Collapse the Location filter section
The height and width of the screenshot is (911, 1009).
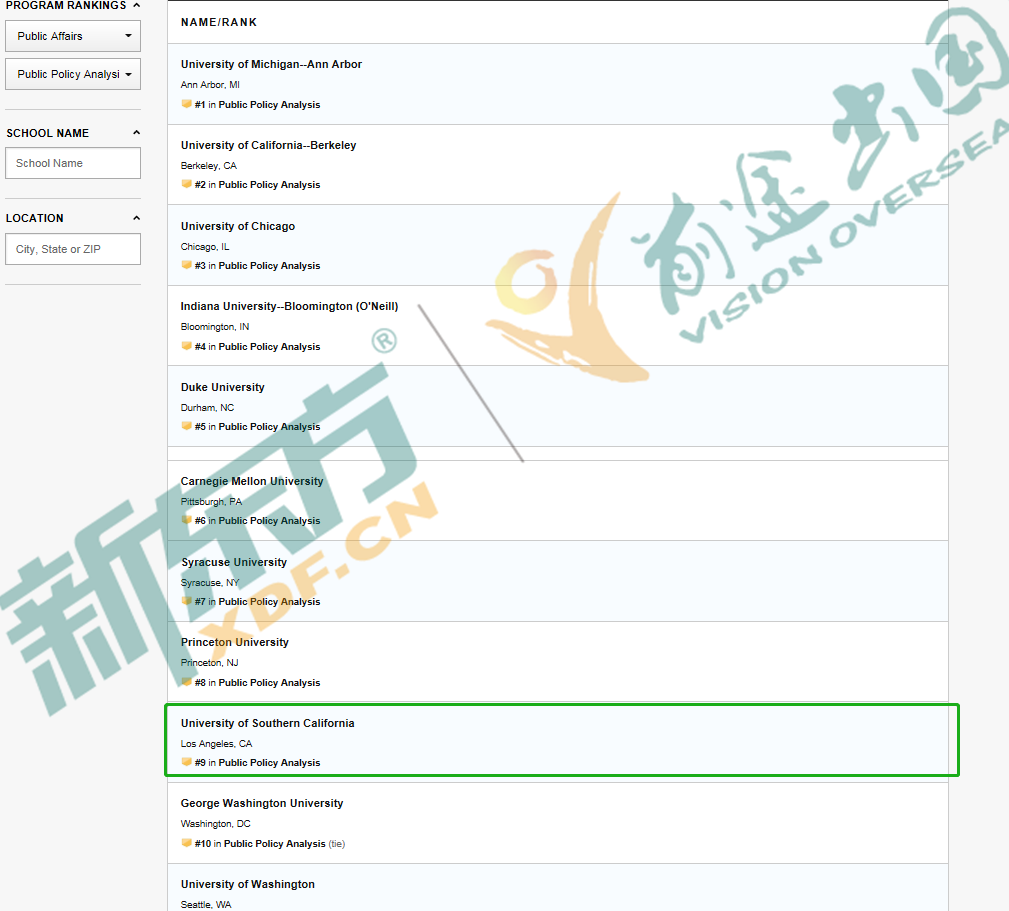coord(136,218)
